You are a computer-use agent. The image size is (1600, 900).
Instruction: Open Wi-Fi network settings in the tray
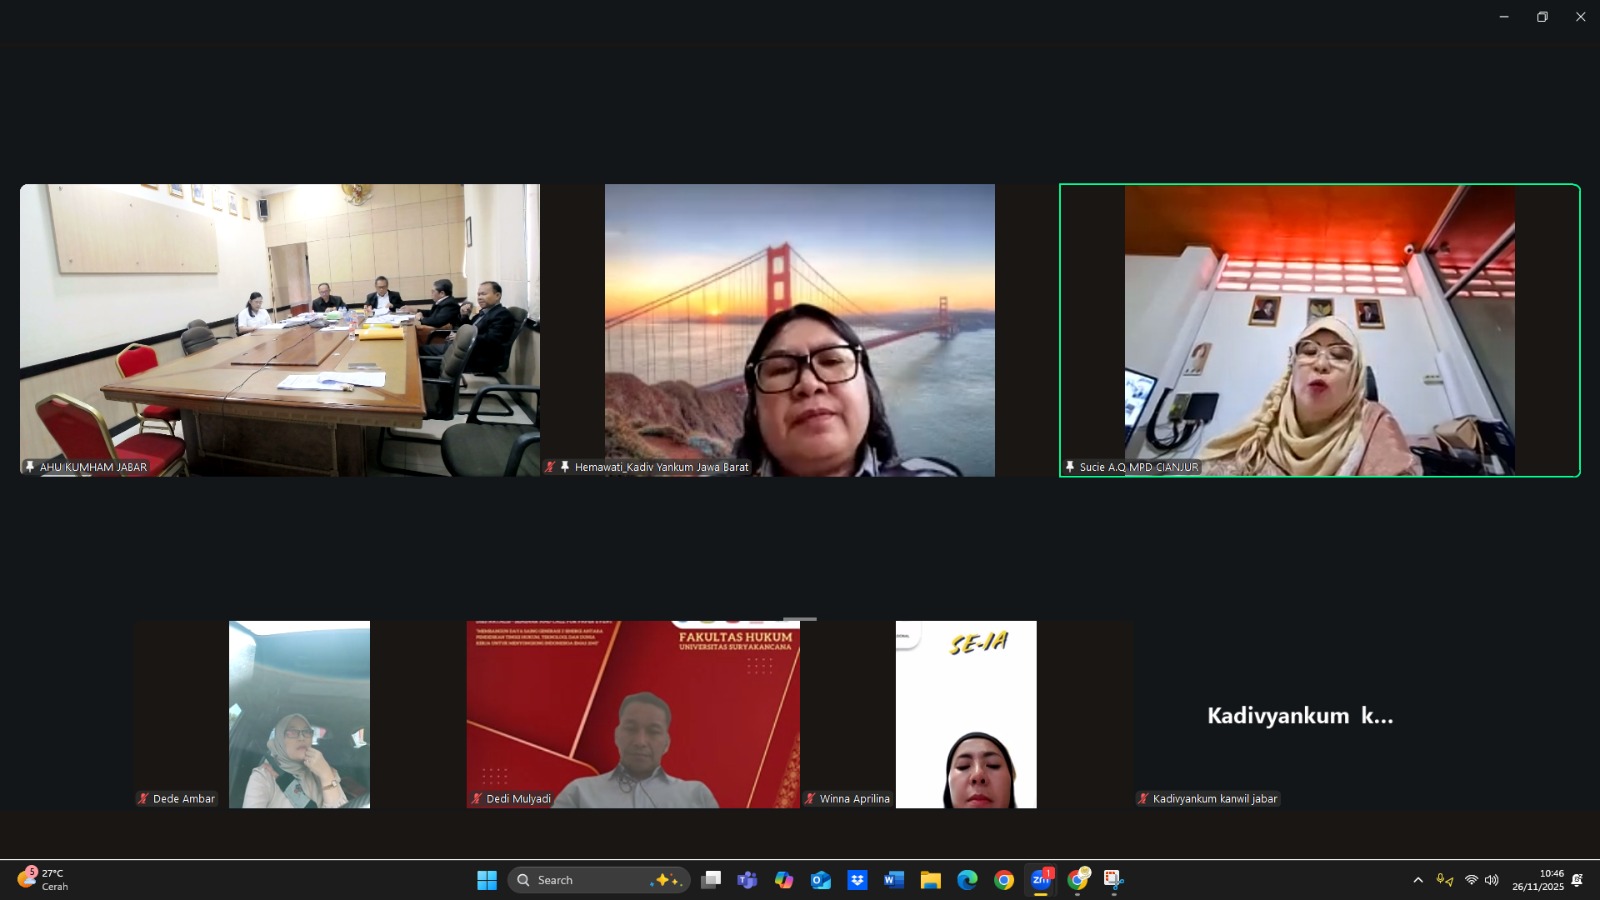[1471, 880]
